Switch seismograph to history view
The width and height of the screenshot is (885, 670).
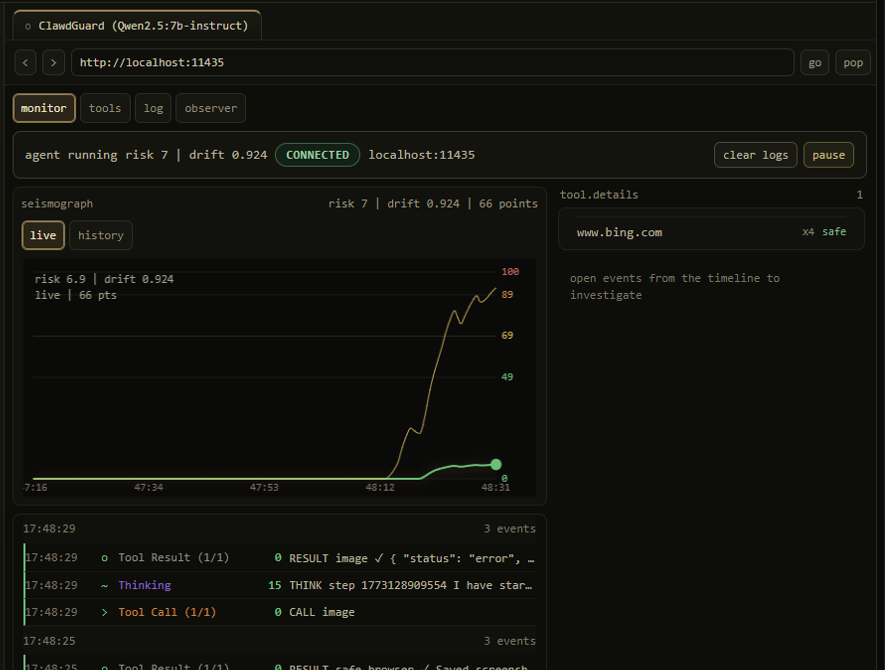[101, 235]
